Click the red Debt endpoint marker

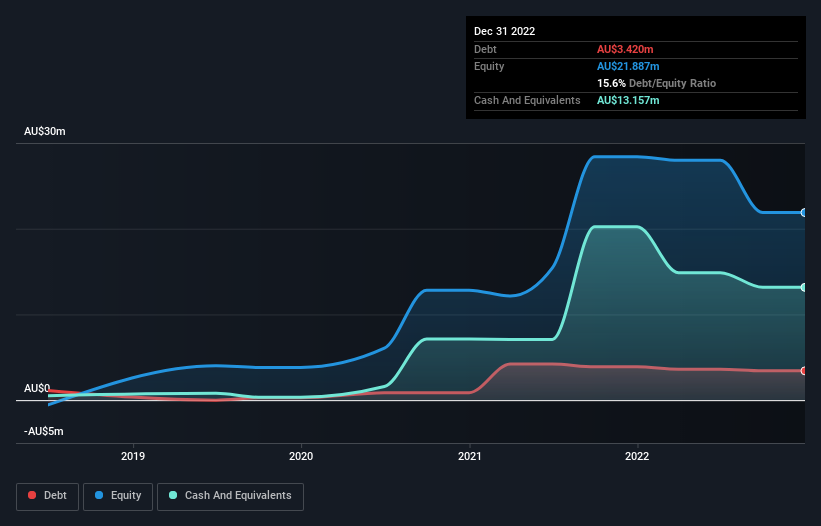[804, 371]
